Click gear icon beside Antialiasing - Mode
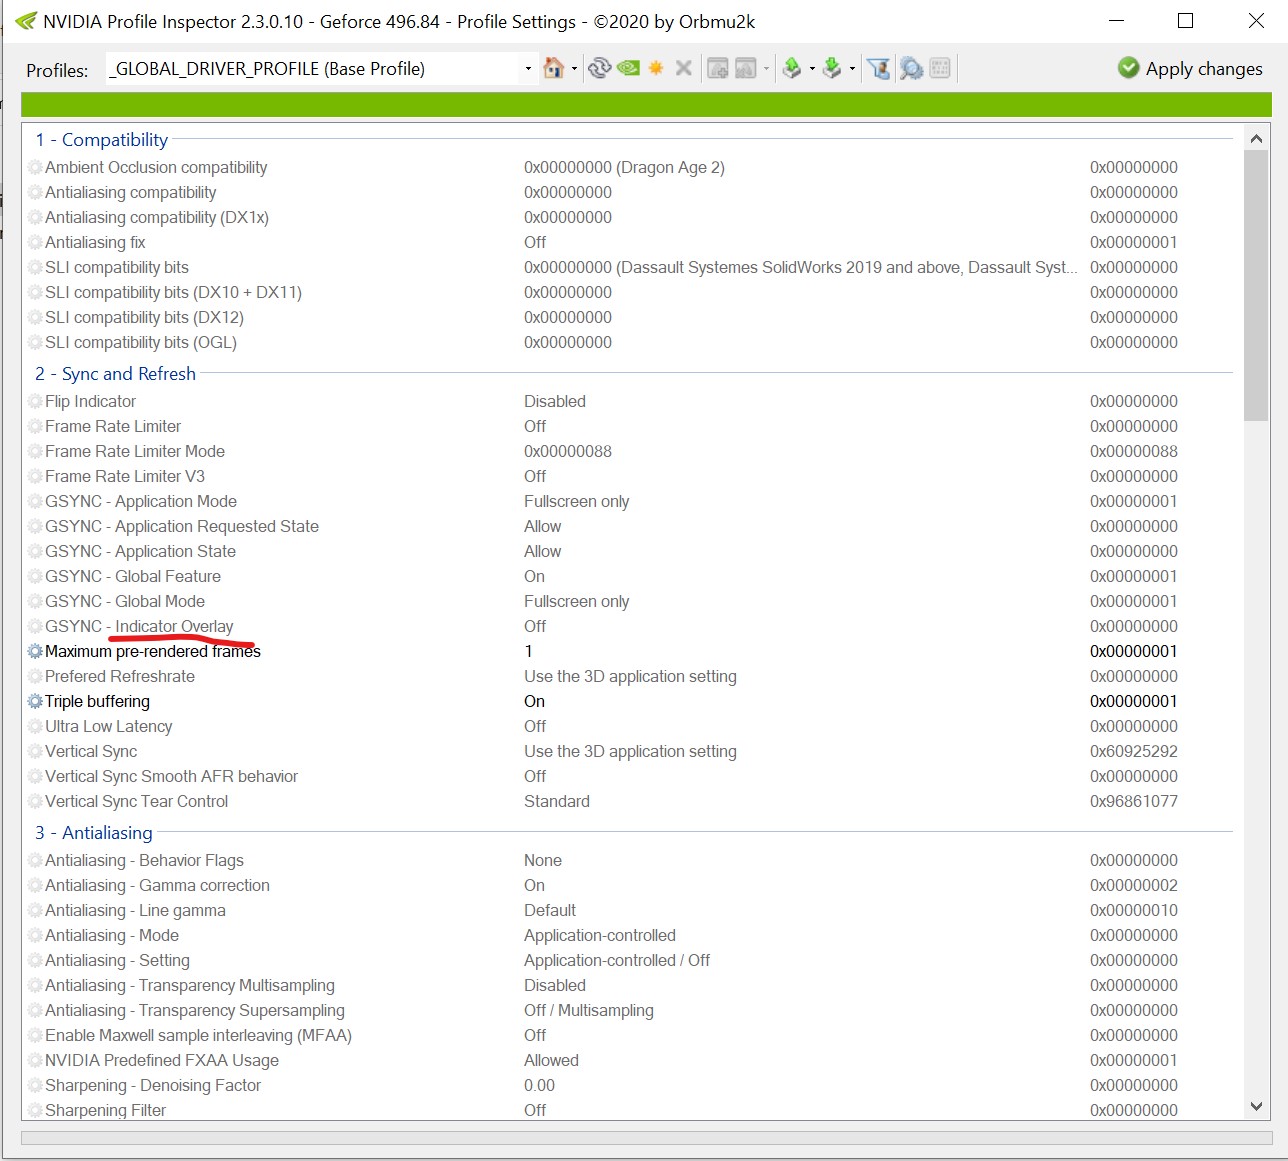This screenshot has height=1161, width=1288. pyautogui.click(x=35, y=935)
